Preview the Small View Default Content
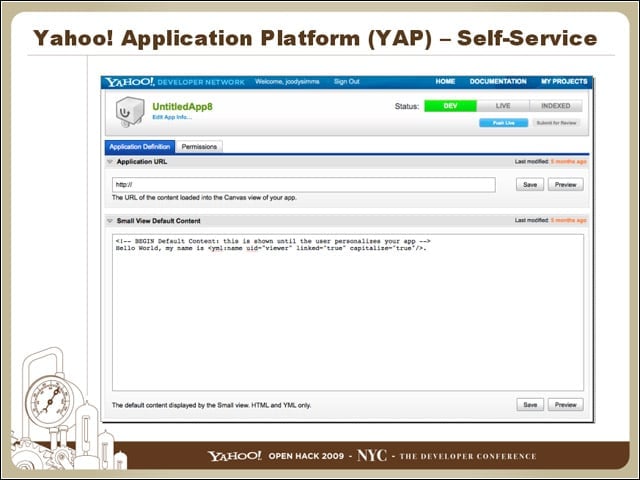This screenshot has width=640, height=480. 565,405
